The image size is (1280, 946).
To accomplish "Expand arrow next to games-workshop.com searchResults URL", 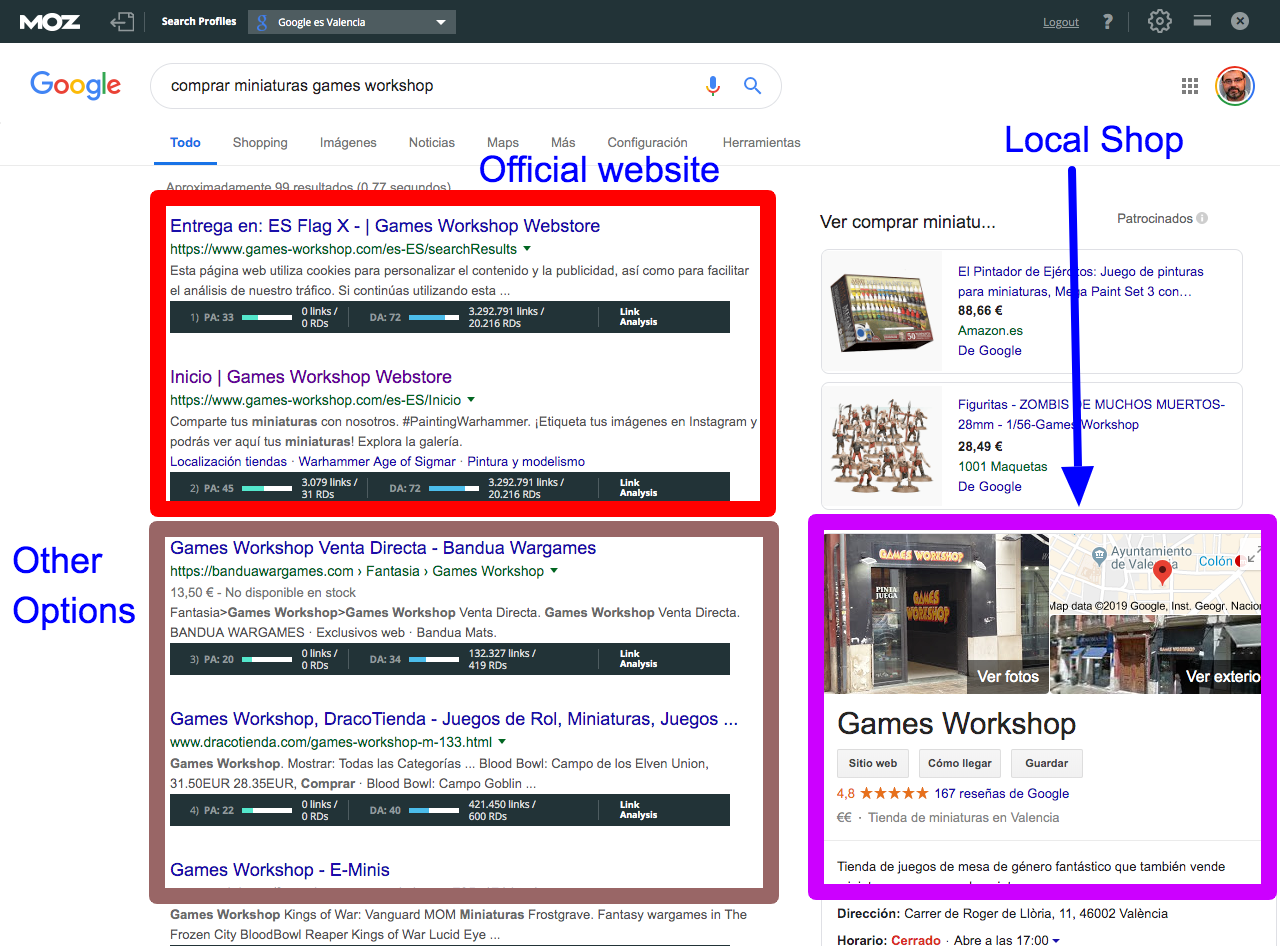I will [x=527, y=248].
